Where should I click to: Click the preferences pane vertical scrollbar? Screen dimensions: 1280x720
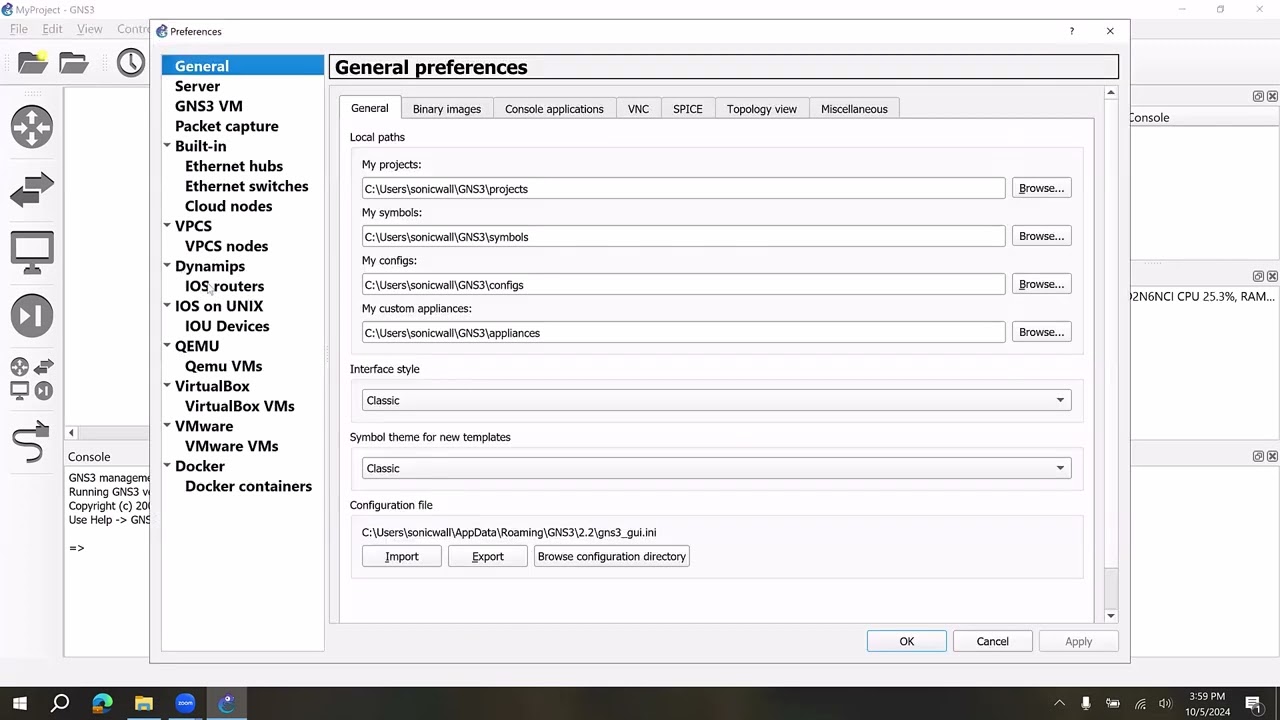click(1110, 354)
